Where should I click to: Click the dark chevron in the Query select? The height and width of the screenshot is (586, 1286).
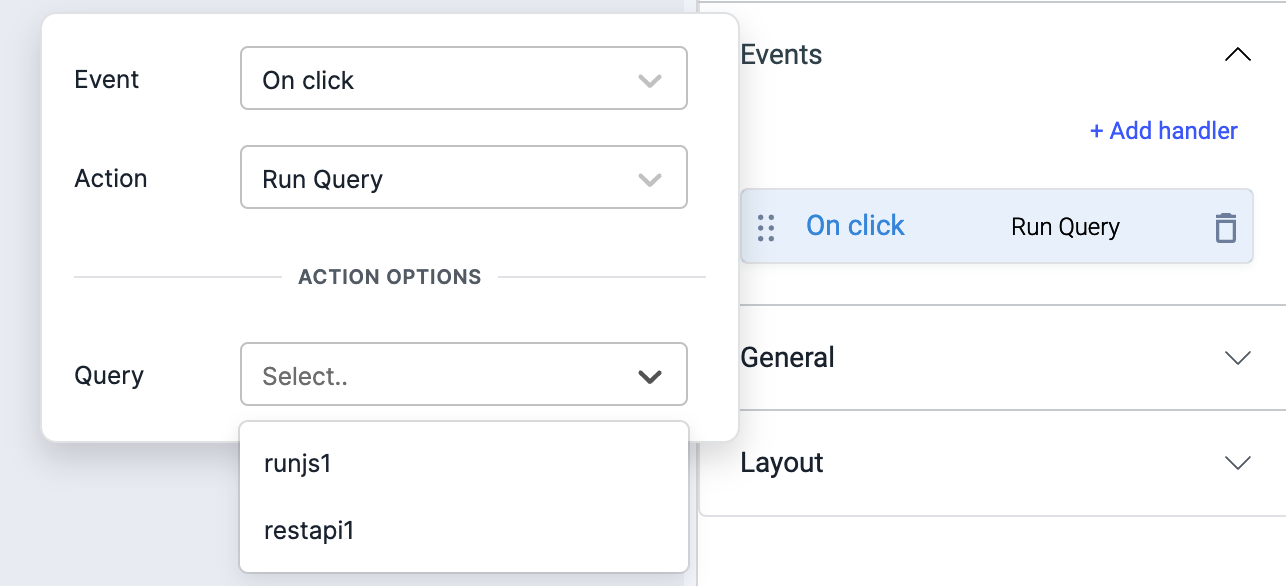650,376
